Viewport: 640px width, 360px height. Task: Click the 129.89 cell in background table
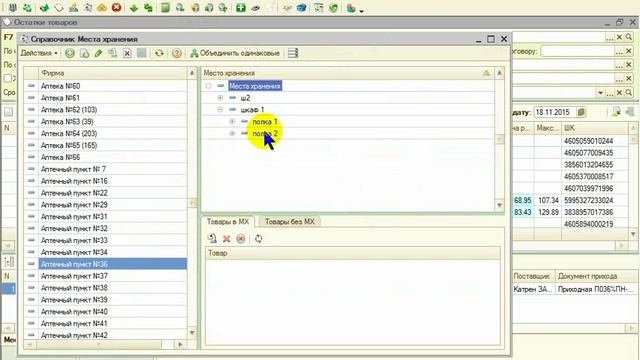pyautogui.click(x=548, y=212)
